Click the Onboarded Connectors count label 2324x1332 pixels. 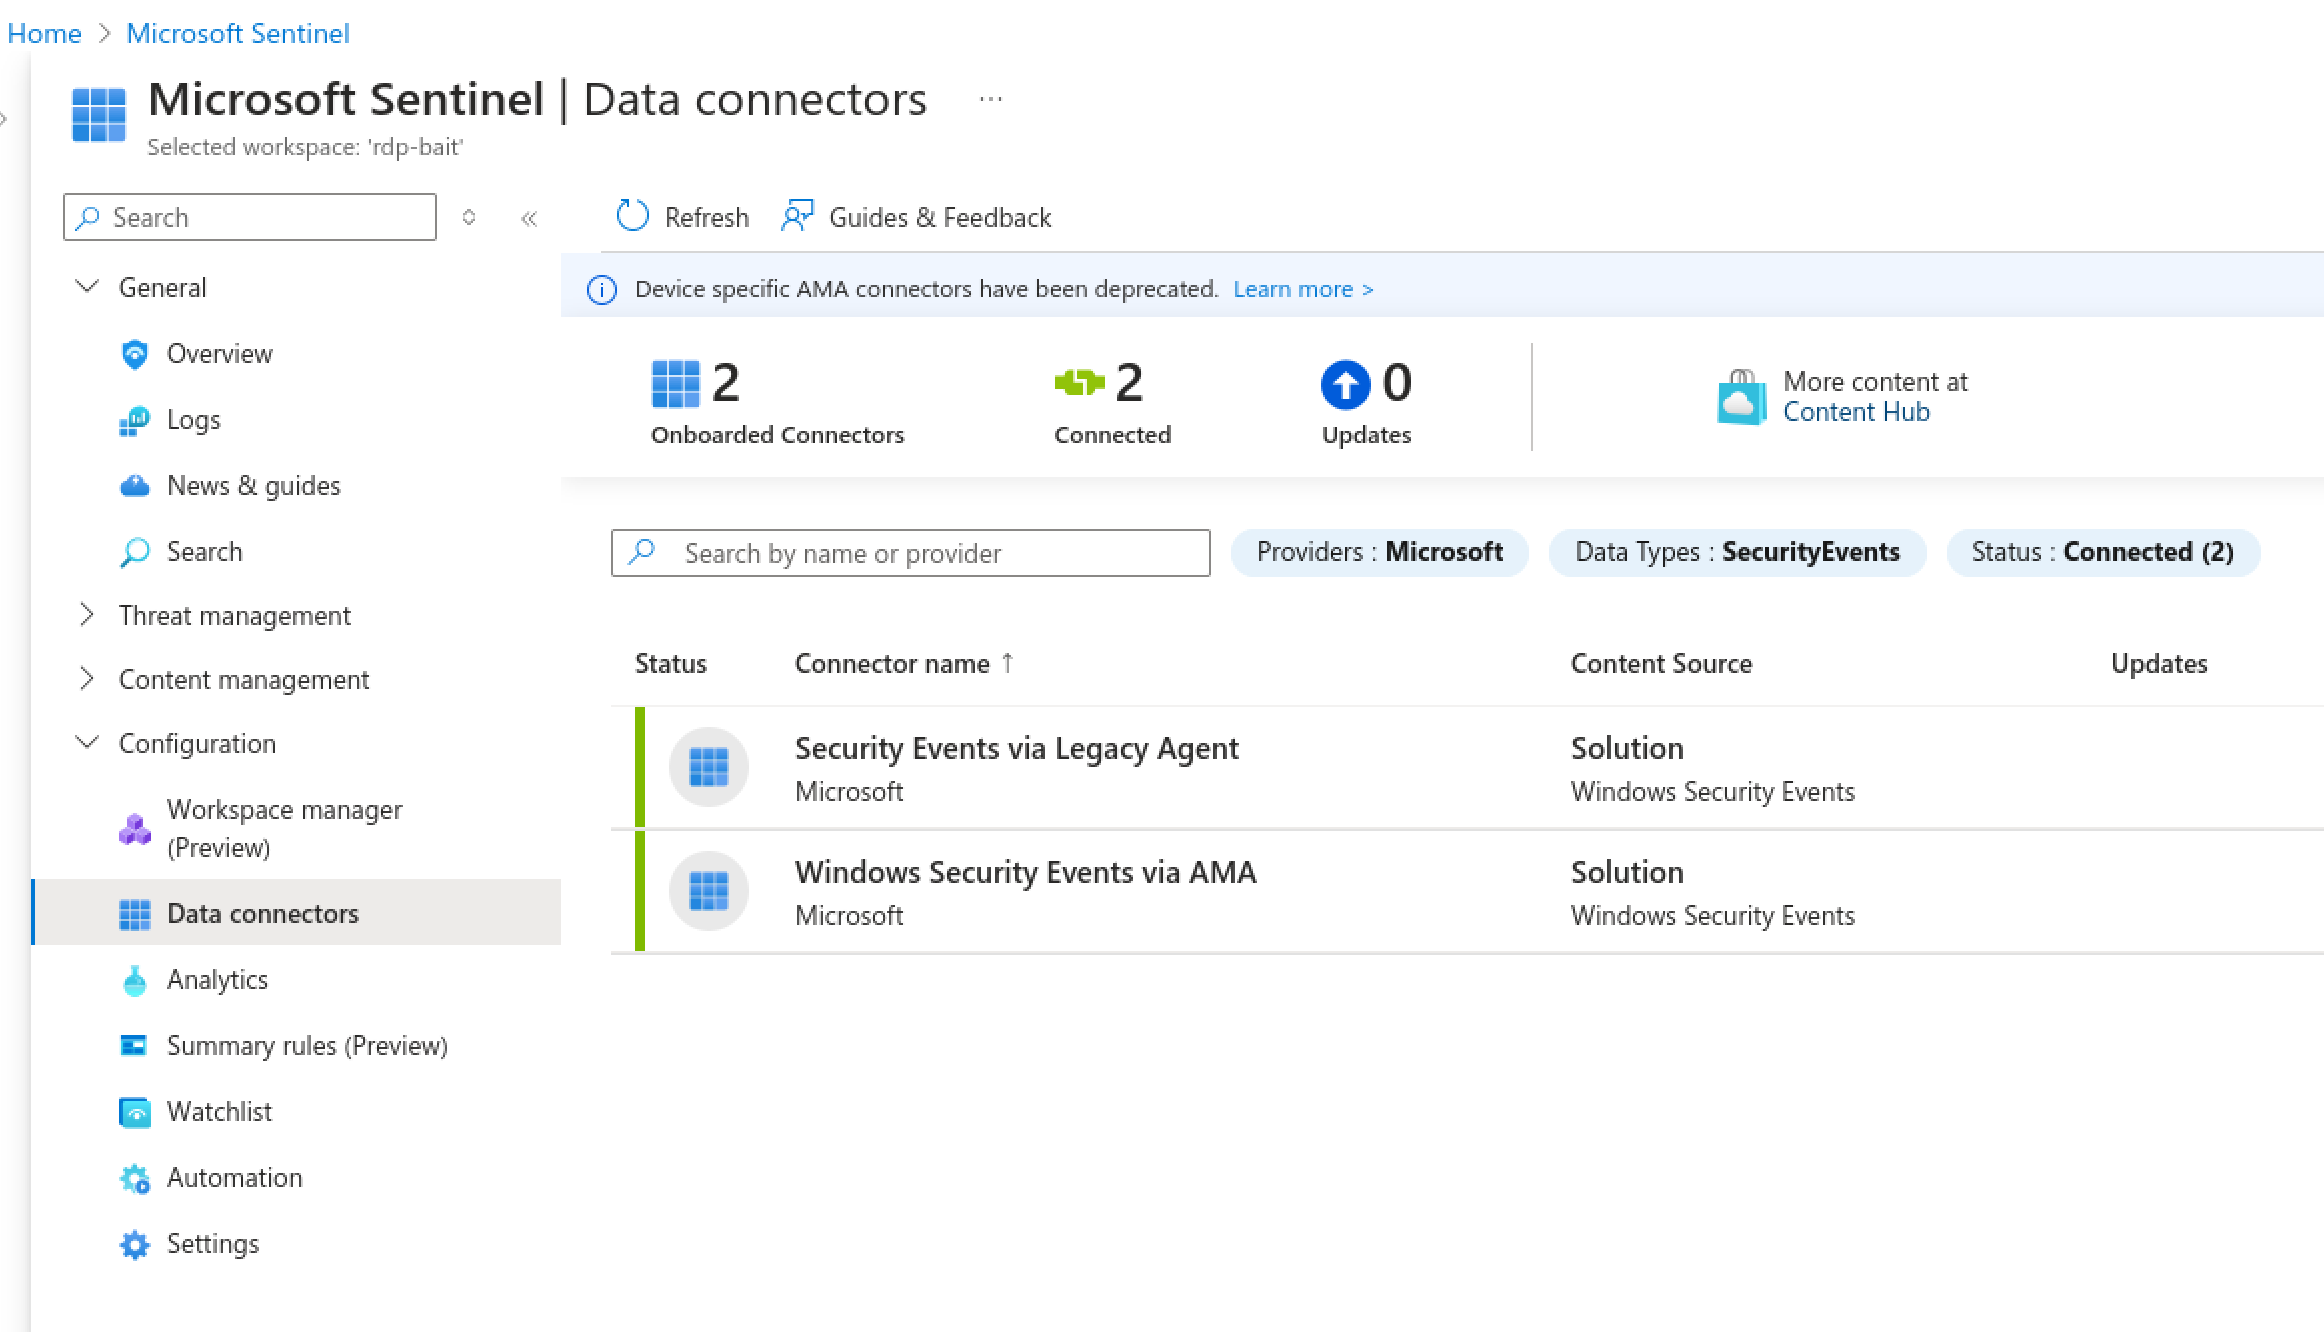777,435
